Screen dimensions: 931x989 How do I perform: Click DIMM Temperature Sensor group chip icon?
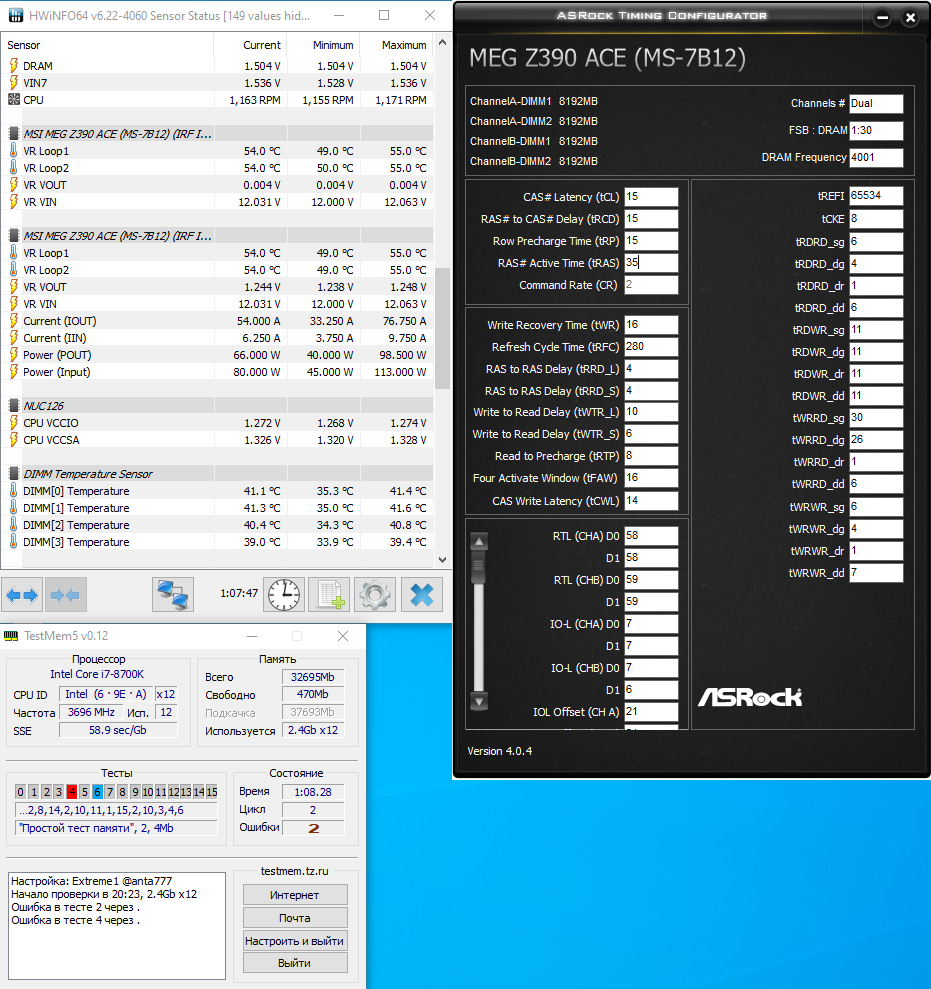click(13, 474)
